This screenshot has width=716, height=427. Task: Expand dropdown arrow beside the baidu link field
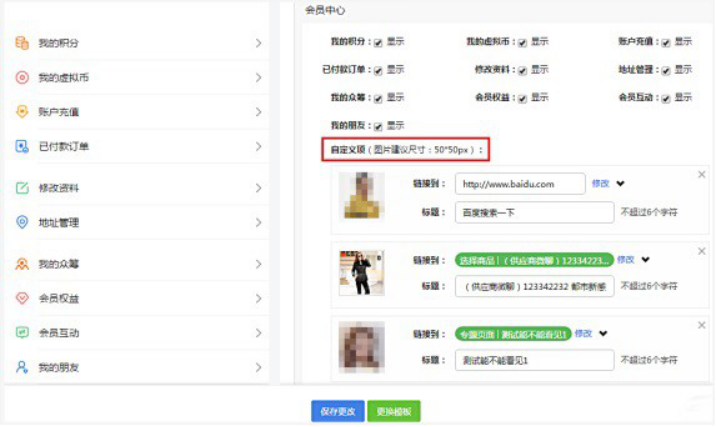(620, 184)
